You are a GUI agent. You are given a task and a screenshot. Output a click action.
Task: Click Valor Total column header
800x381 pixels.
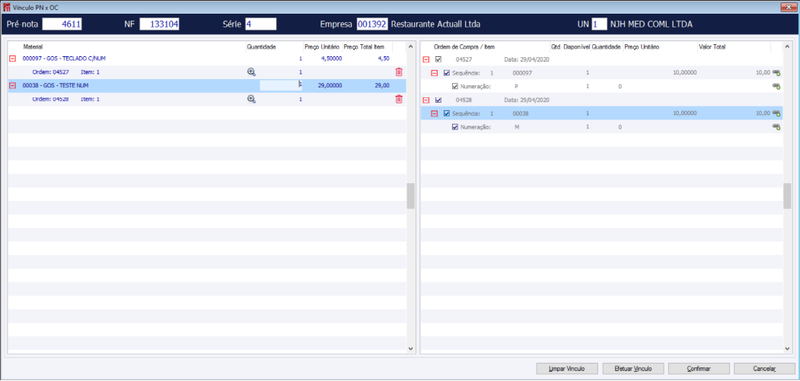click(712, 46)
